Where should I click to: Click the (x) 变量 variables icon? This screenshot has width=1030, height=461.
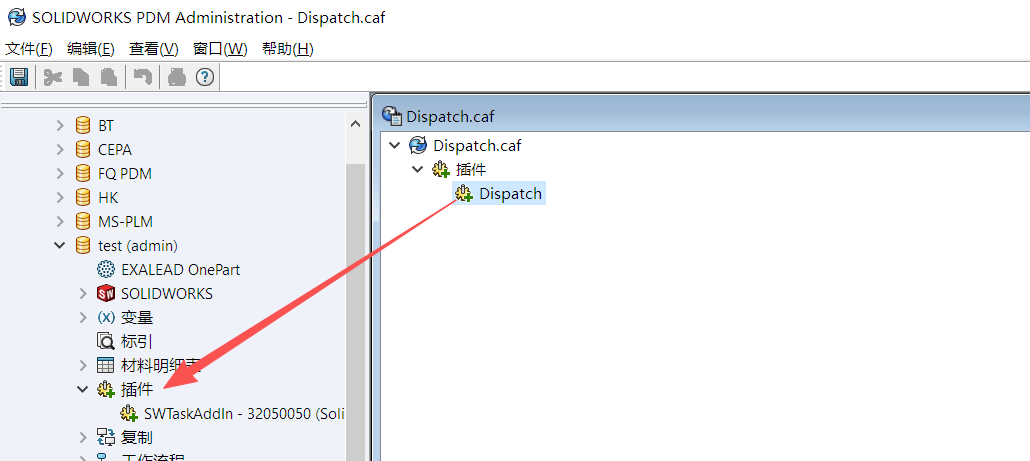(x=106, y=317)
